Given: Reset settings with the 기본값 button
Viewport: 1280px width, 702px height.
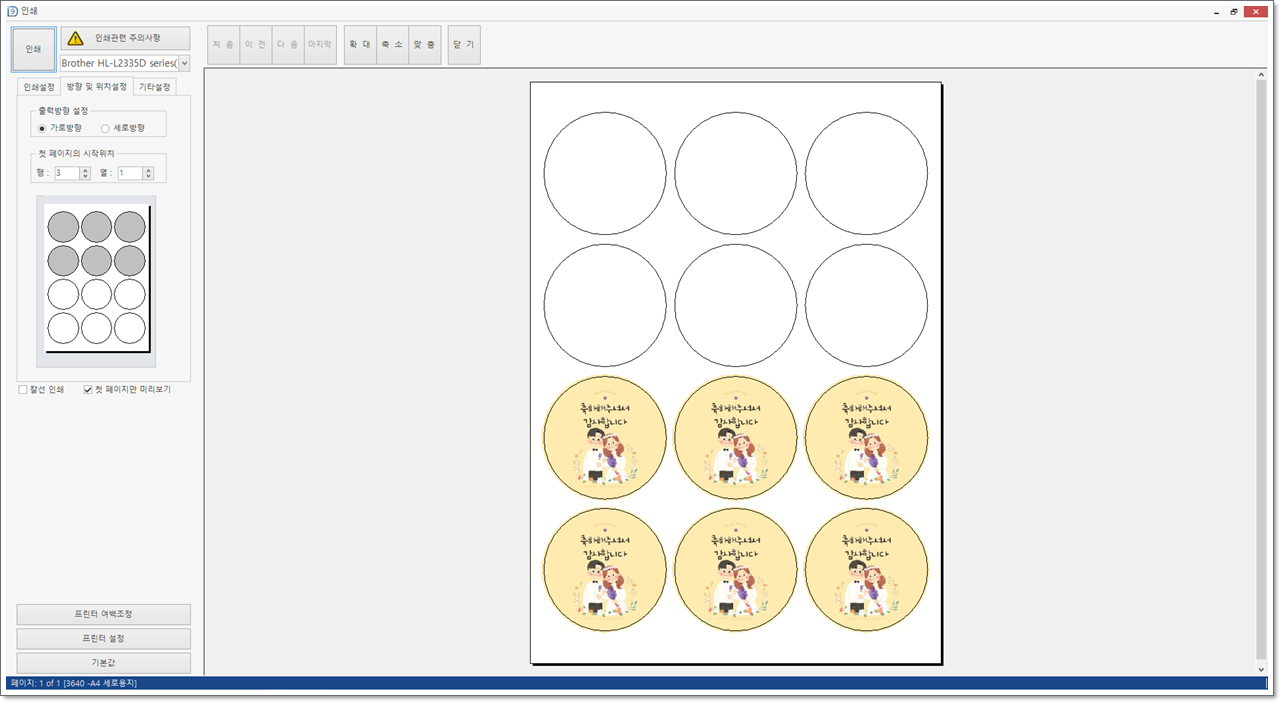Looking at the screenshot, I should (104, 662).
